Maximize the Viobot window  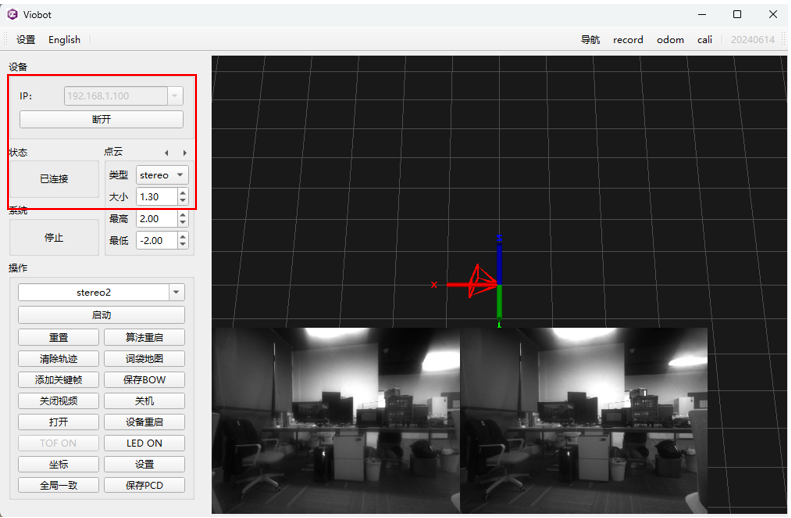(737, 15)
